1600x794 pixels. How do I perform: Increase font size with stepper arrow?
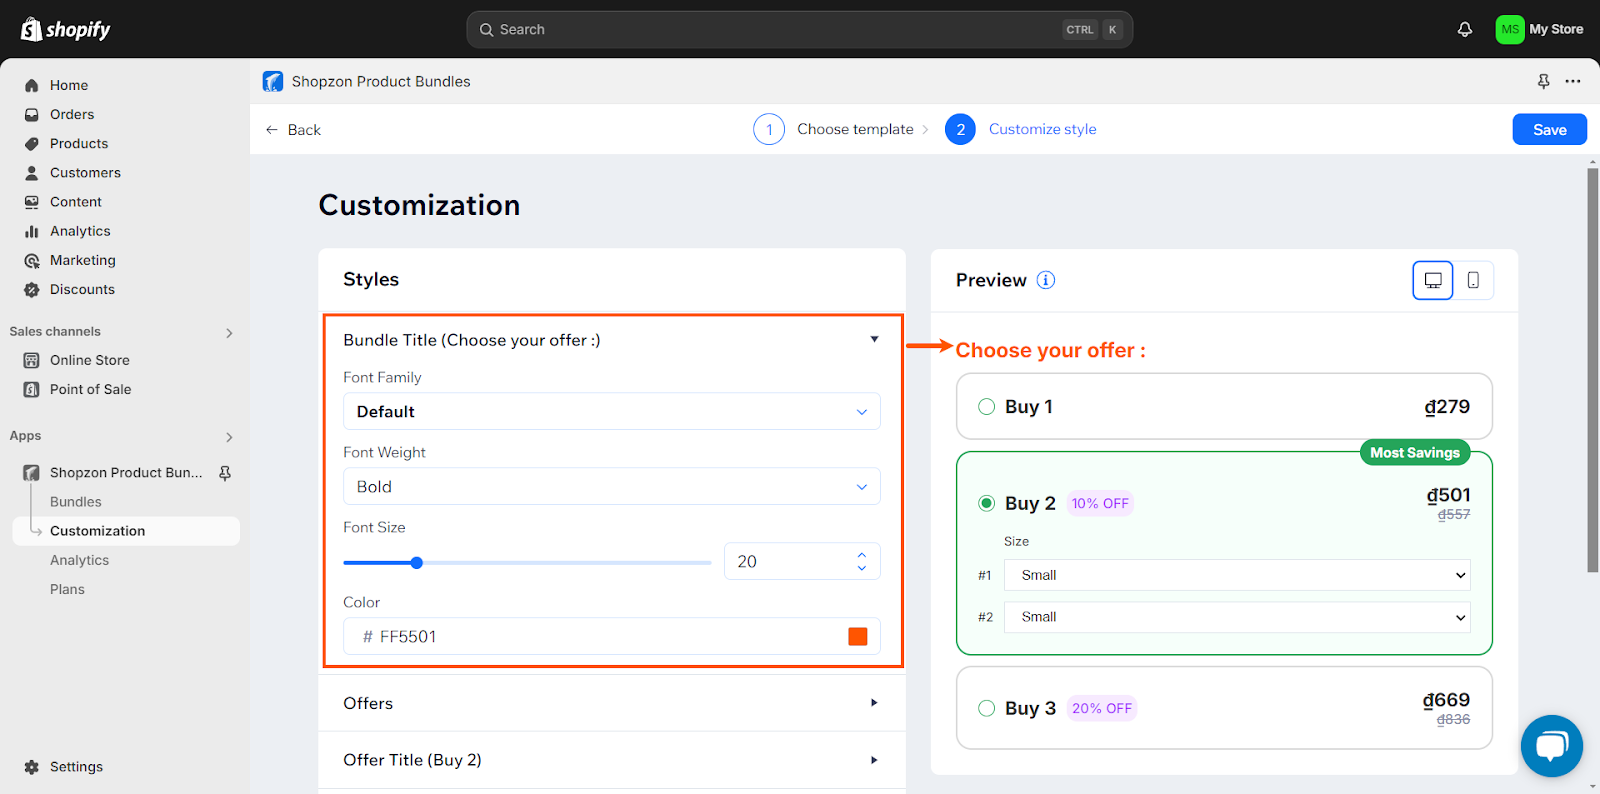click(x=862, y=554)
